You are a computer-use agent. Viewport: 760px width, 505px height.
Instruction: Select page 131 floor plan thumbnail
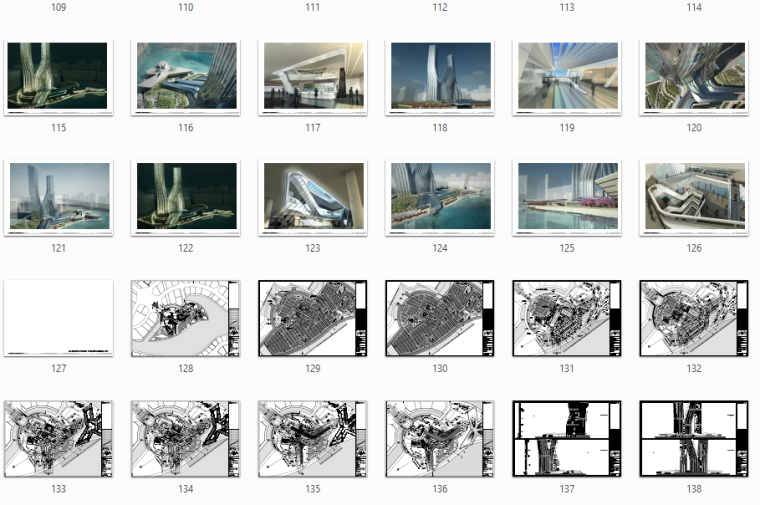[x=567, y=318]
